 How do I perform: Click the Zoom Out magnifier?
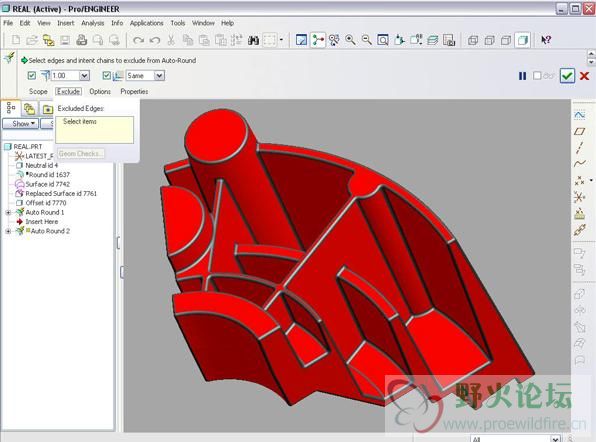pos(367,40)
